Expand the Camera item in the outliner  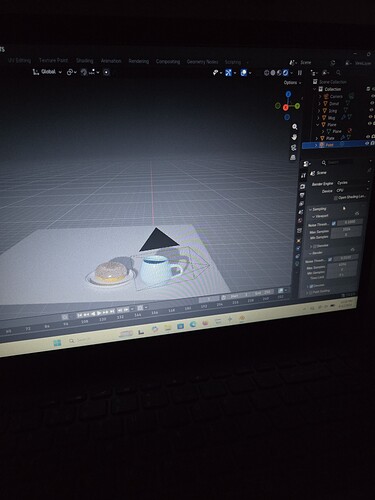coord(320,96)
